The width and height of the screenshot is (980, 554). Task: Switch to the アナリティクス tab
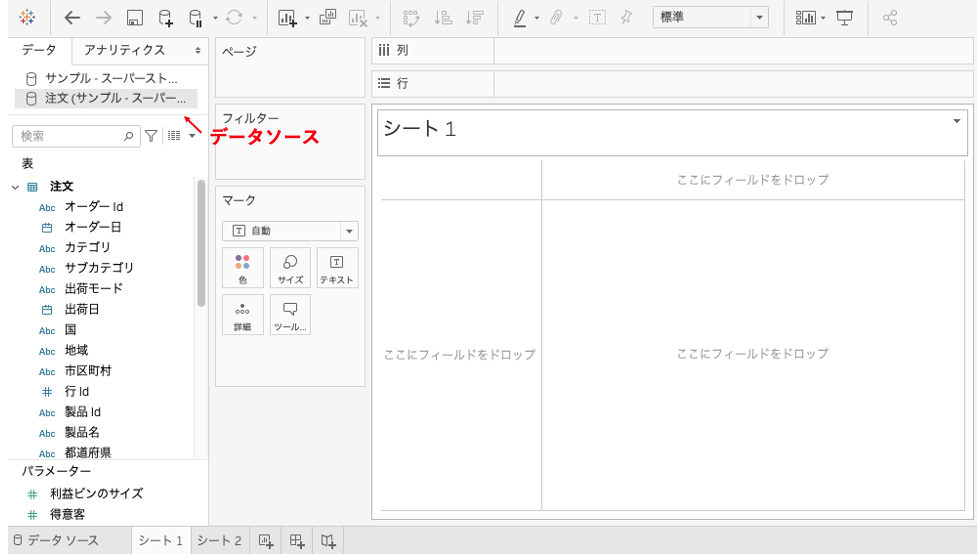tap(124, 50)
